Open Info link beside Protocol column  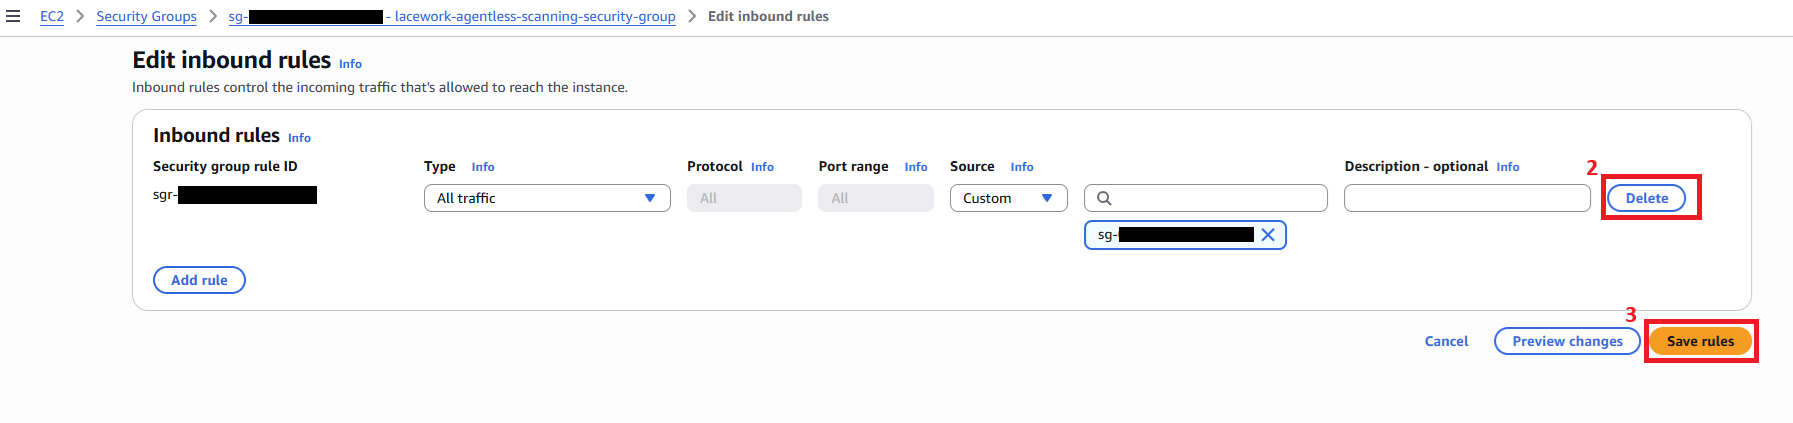tap(762, 167)
